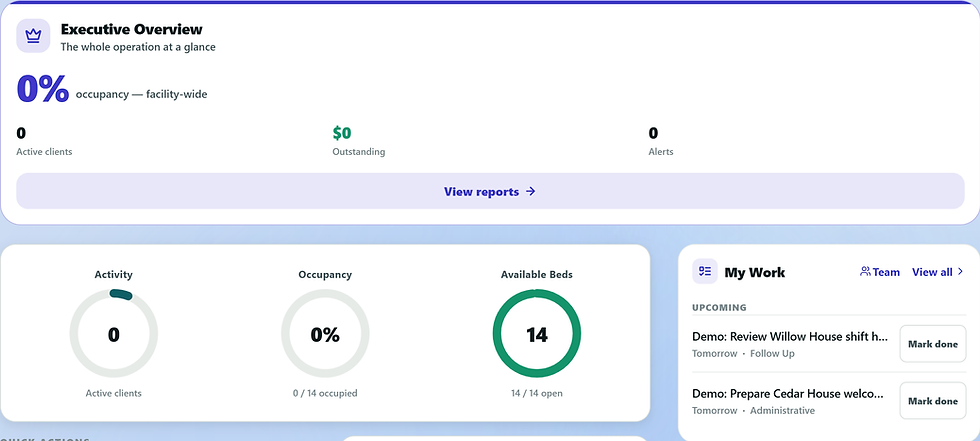Click the Occupancy 0% ring gauge
Image resolution: width=980 pixels, height=441 pixels.
tap(325, 334)
